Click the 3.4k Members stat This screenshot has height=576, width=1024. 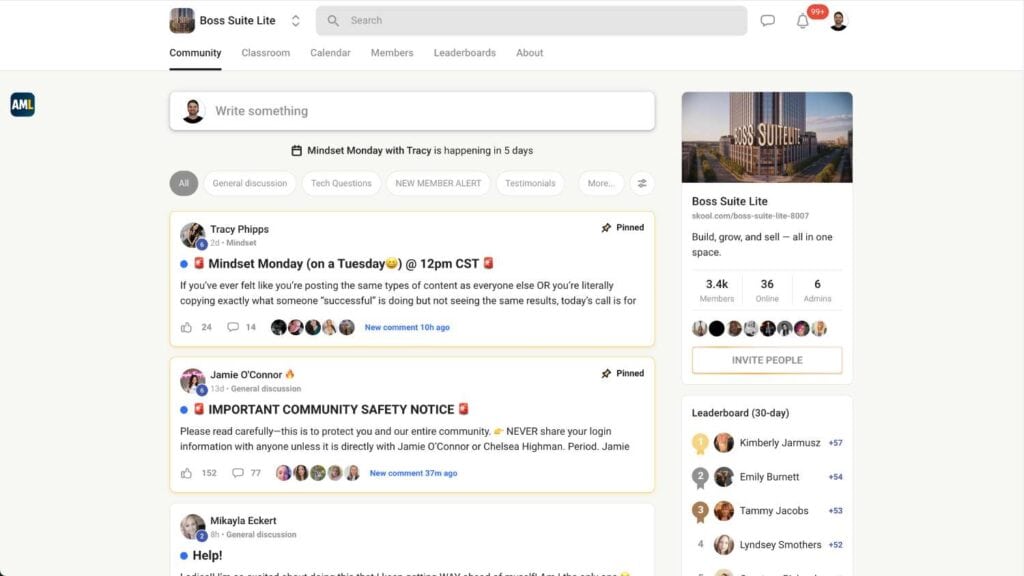pyautogui.click(x=716, y=290)
